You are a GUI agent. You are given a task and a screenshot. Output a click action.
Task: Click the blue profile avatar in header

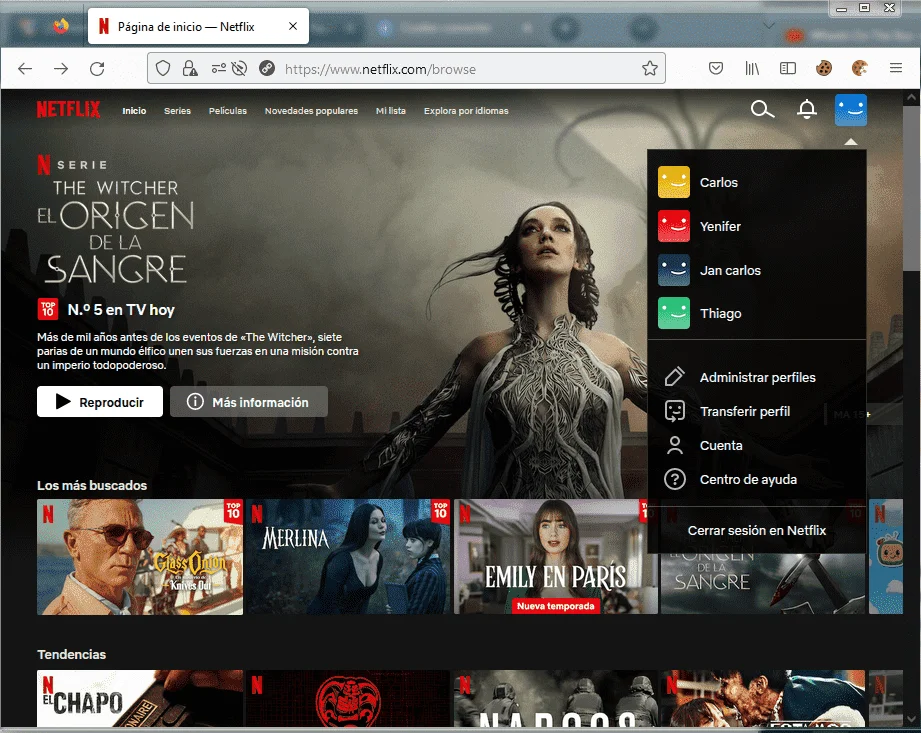(850, 110)
